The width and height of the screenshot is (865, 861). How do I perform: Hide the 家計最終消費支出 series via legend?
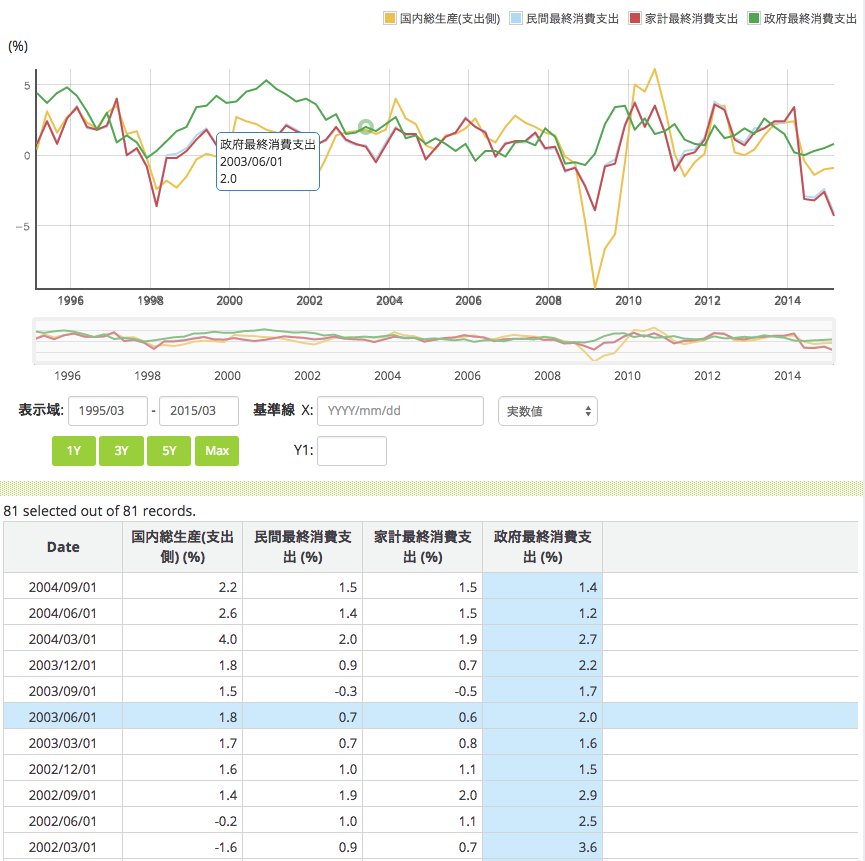click(636, 19)
